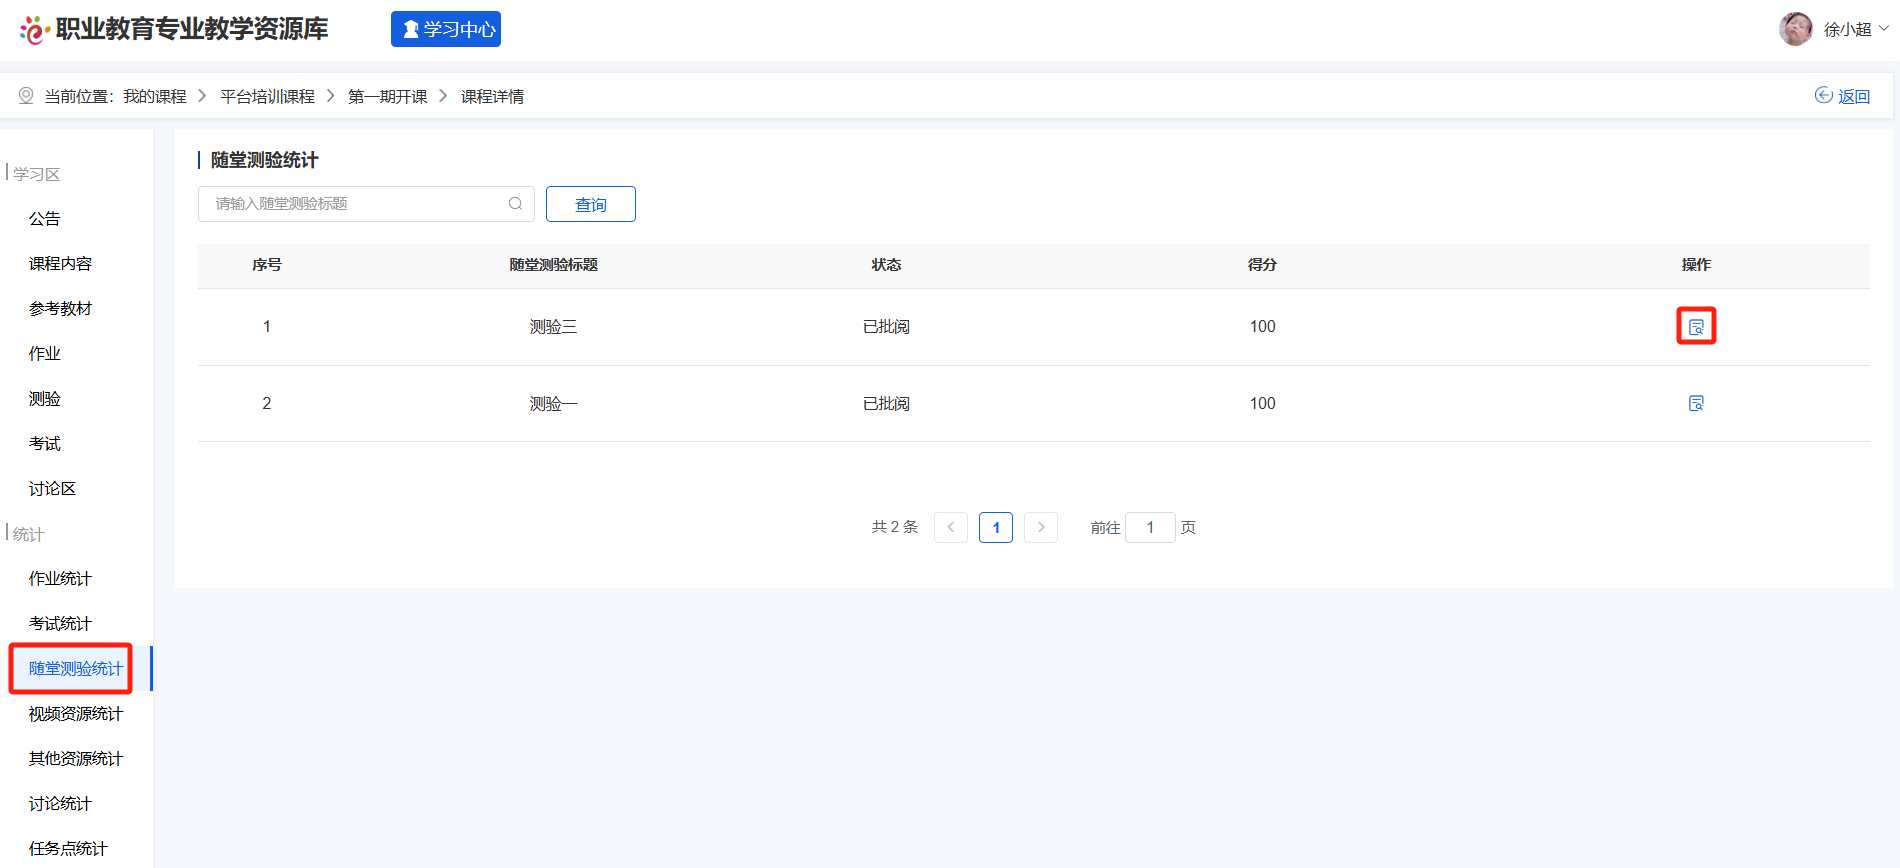Click the 平台培训课程 breadcrumb link
Screen dimensions: 1900x868
267,96
